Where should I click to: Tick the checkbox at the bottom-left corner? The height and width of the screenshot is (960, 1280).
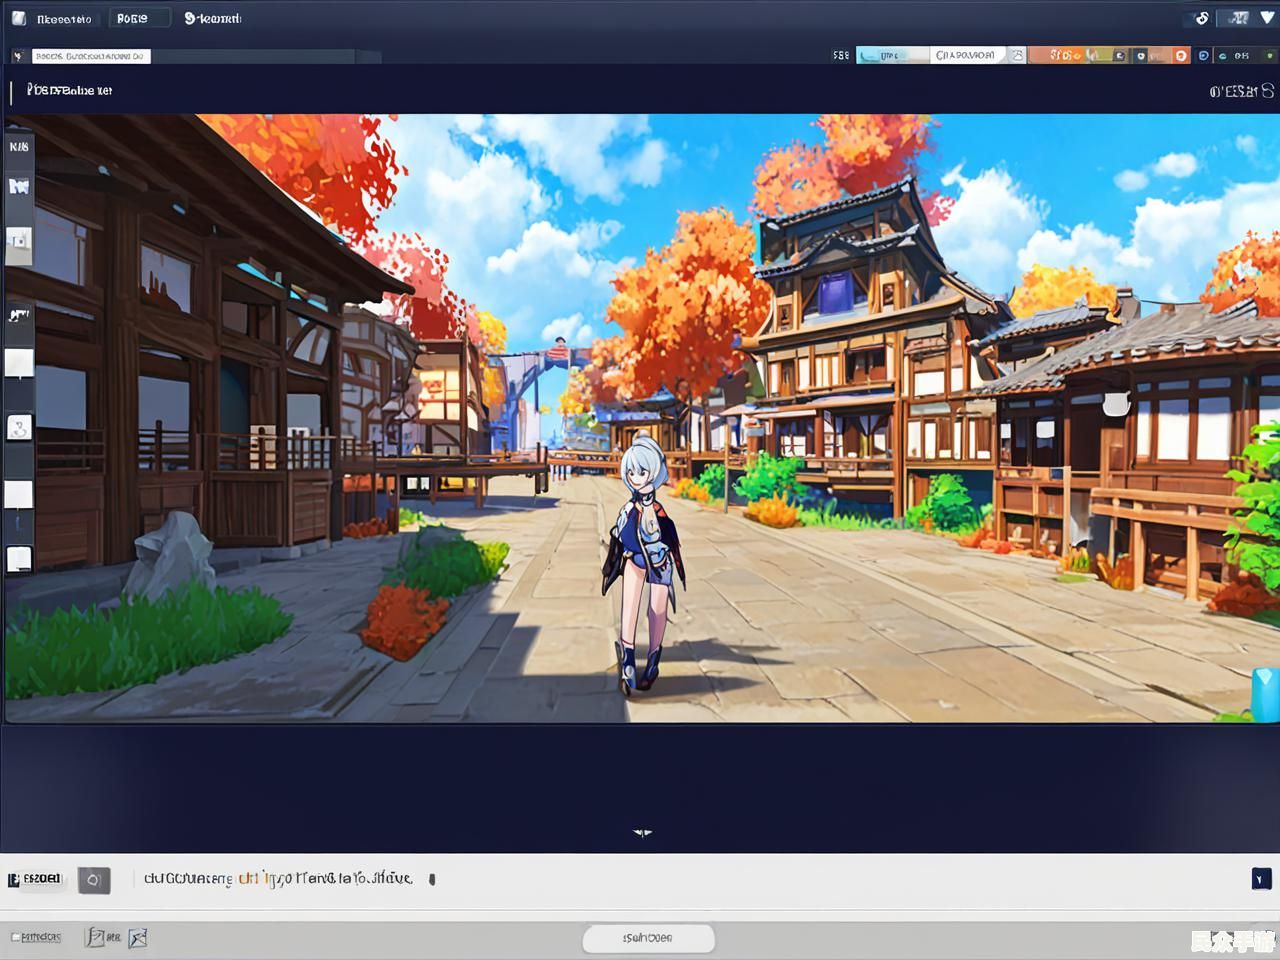[x=15, y=937]
